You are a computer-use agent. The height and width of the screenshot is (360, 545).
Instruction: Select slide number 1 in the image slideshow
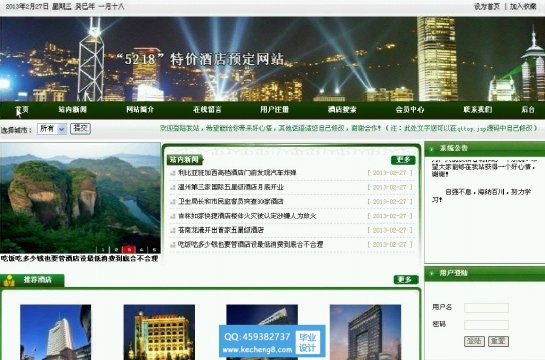point(103,249)
